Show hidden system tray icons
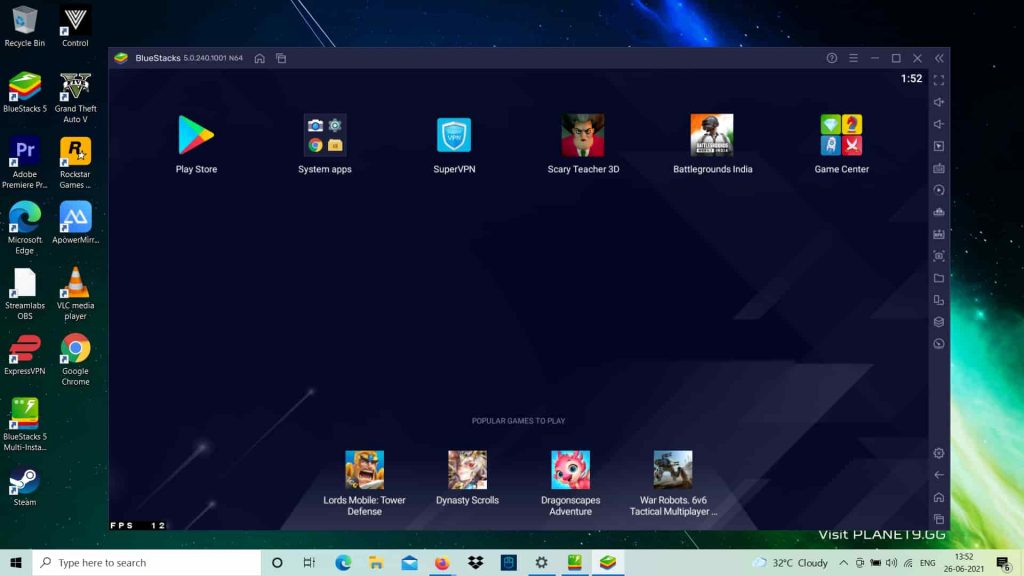Image resolution: width=1024 pixels, height=576 pixels. point(844,563)
